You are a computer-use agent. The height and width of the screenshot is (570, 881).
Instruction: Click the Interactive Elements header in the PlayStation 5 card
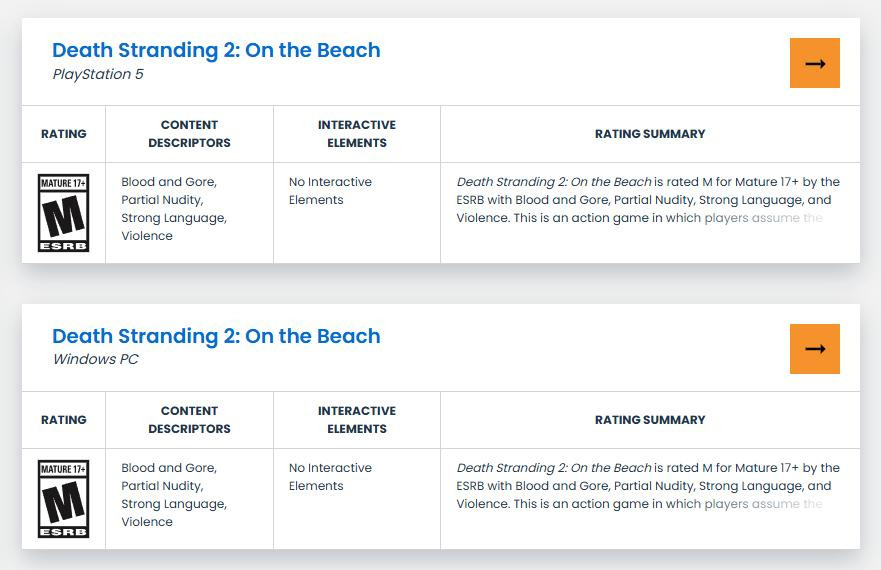point(356,134)
